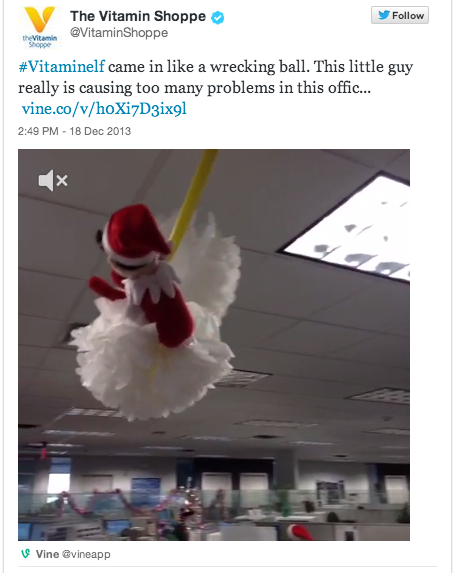This screenshot has width=460, height=573.
Task: Play the elf wrecking ball video
Action: pyautogui.click(x=214, y=345)
